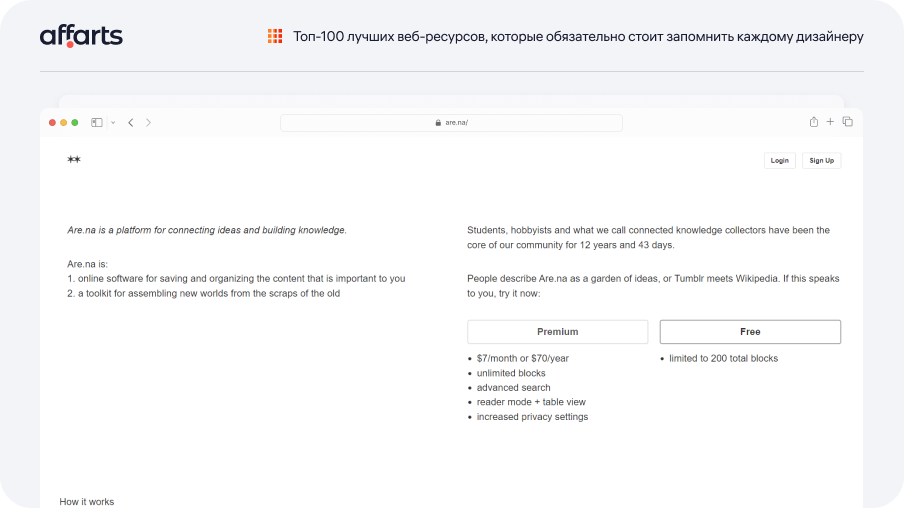Show tab overview icon

point(848,122)
